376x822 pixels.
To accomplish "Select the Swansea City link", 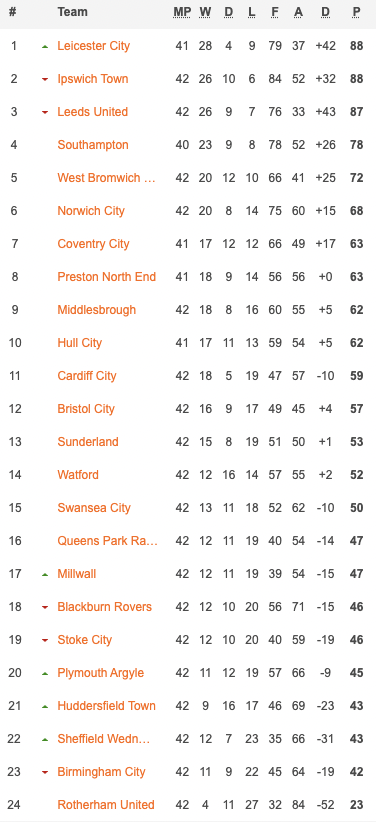I will (x=94, y=508).
